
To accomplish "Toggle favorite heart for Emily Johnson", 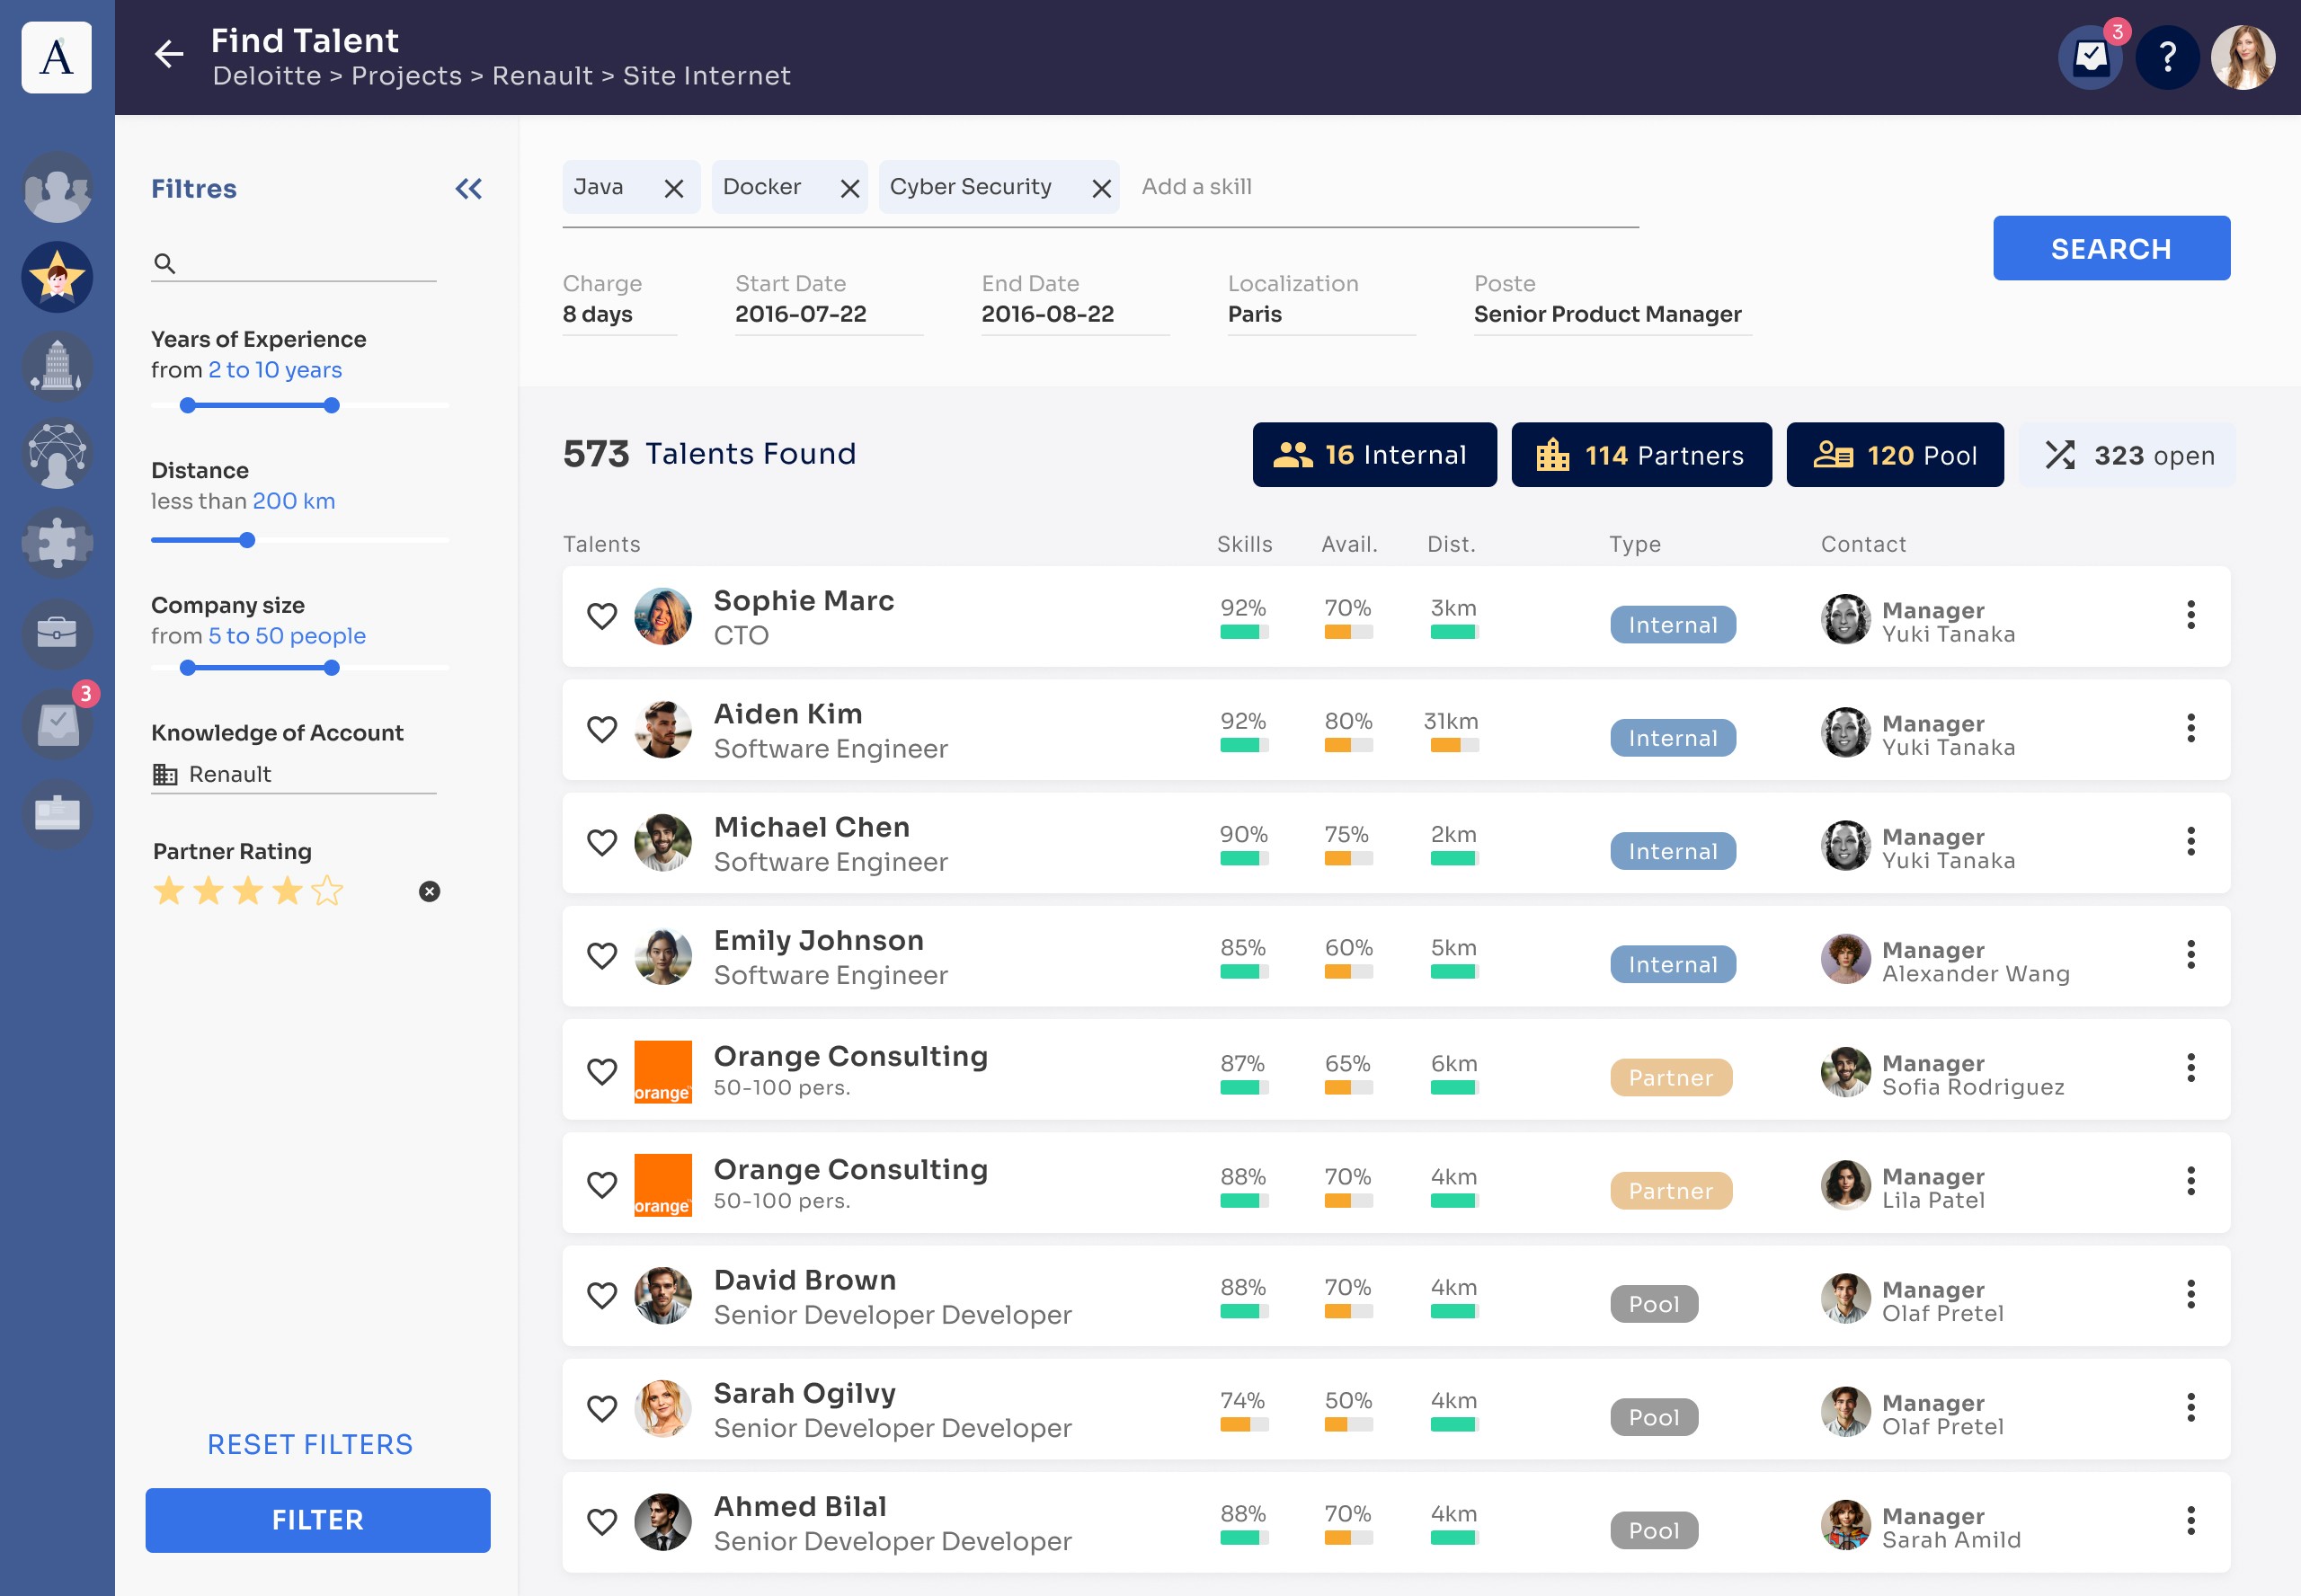I will [602, 955].
